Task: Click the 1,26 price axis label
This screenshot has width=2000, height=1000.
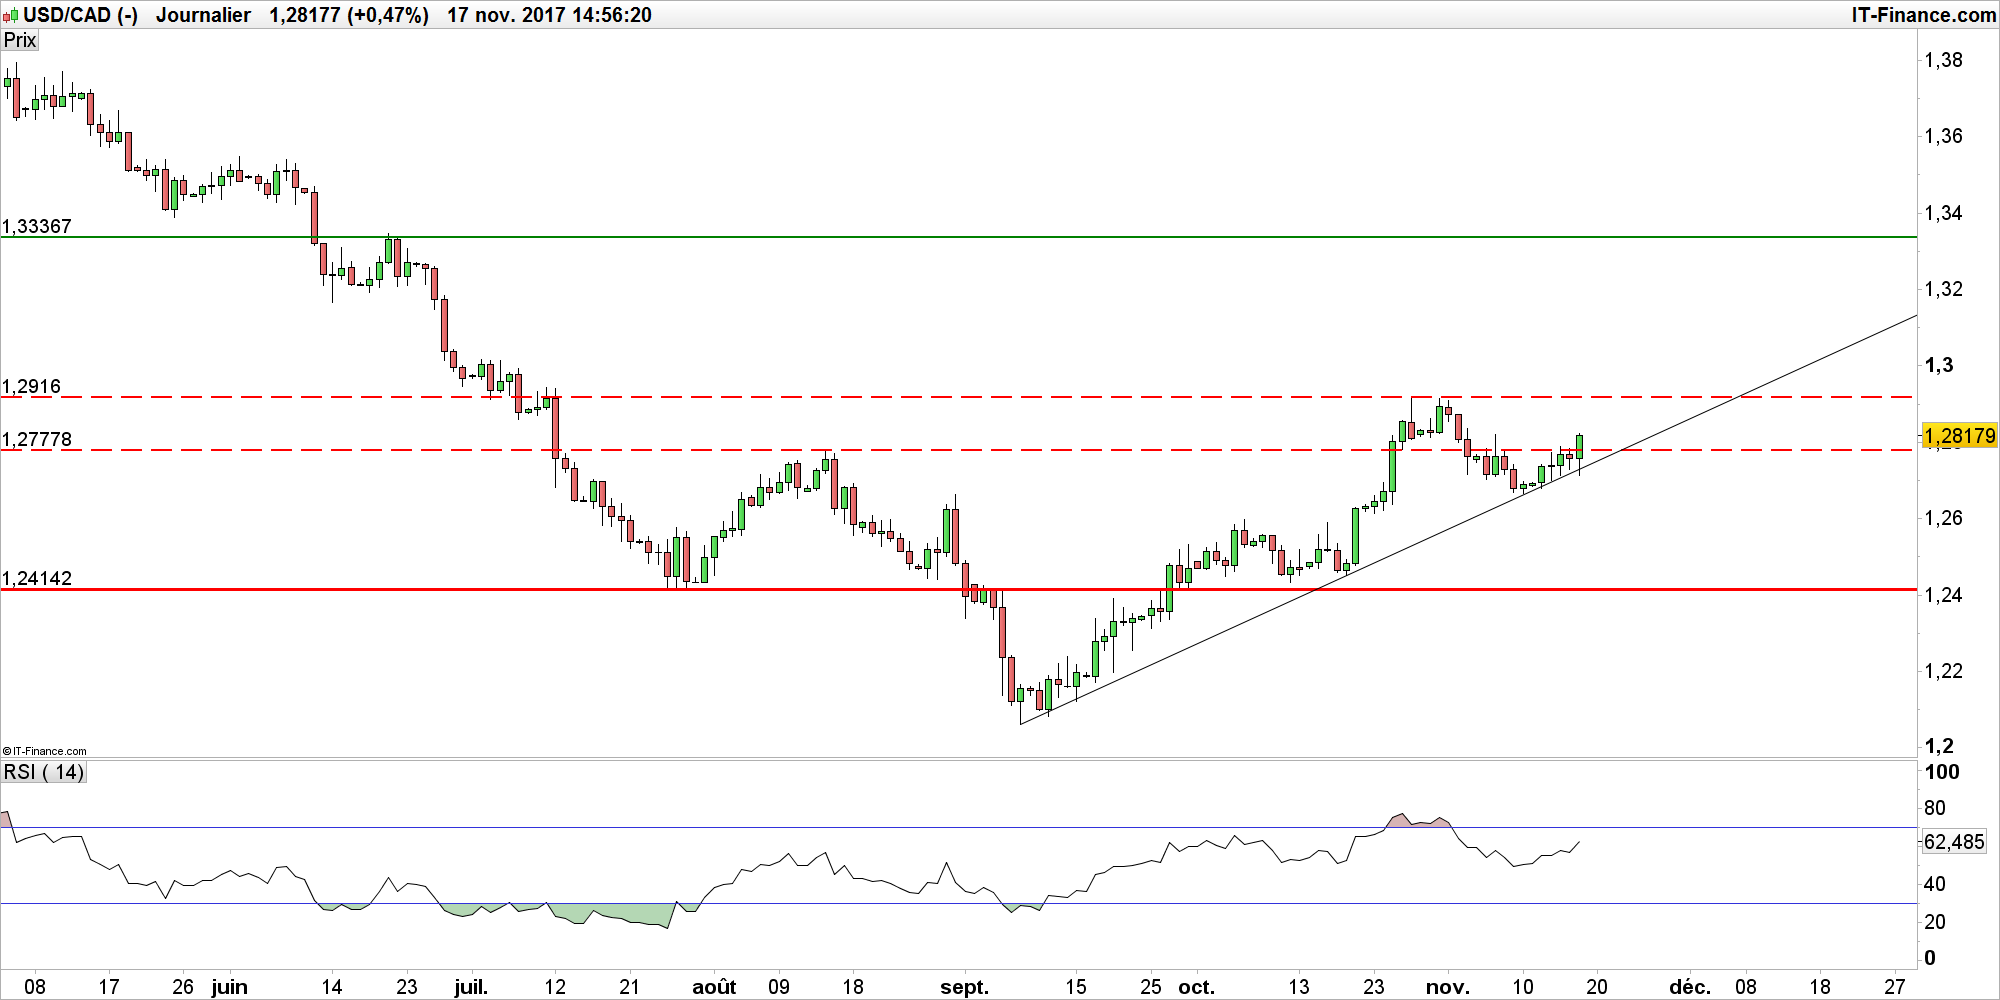Action: click(x=1943, y=518)
